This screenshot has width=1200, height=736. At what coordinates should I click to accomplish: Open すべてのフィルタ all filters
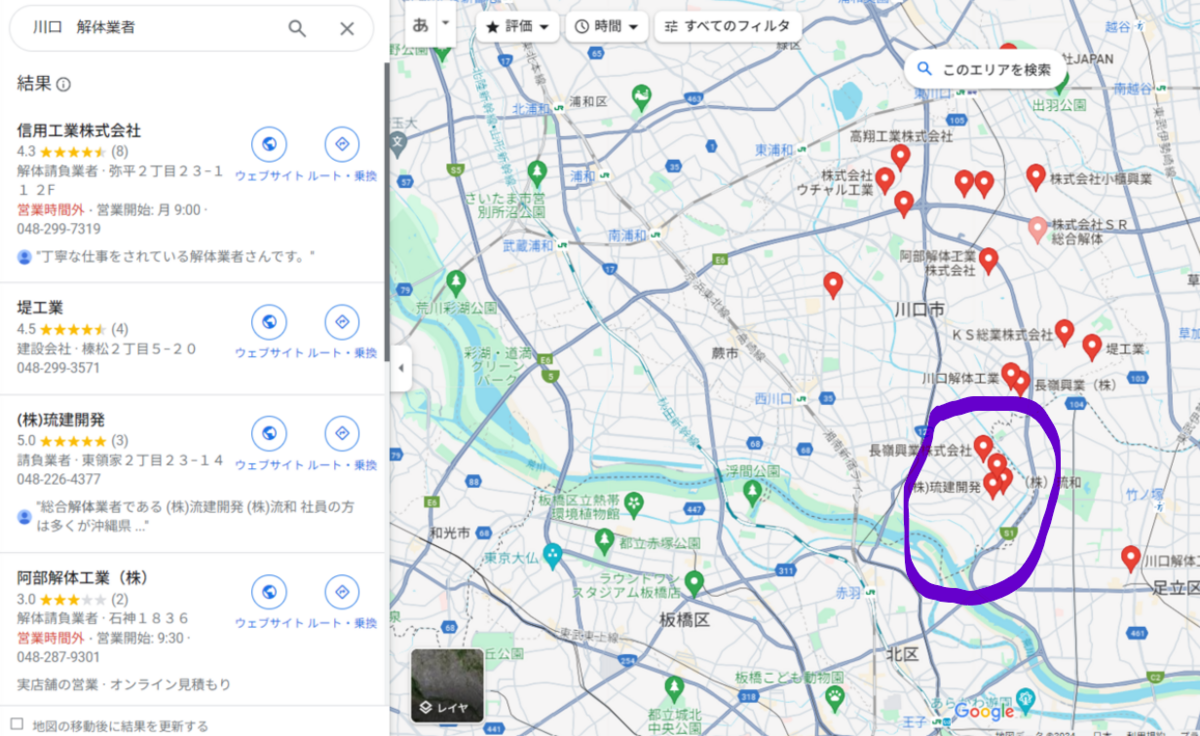727,27
